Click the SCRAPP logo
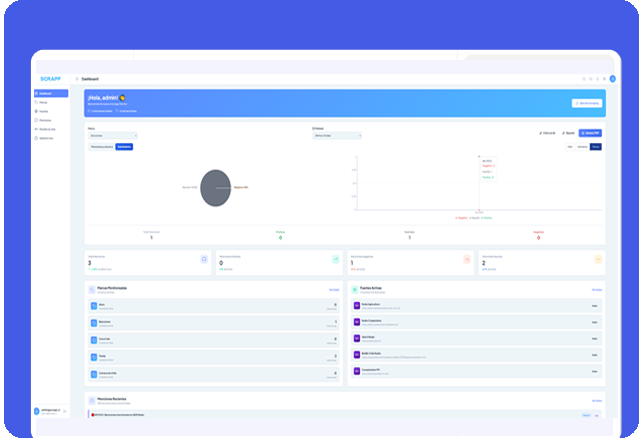 tap(50, 78)
